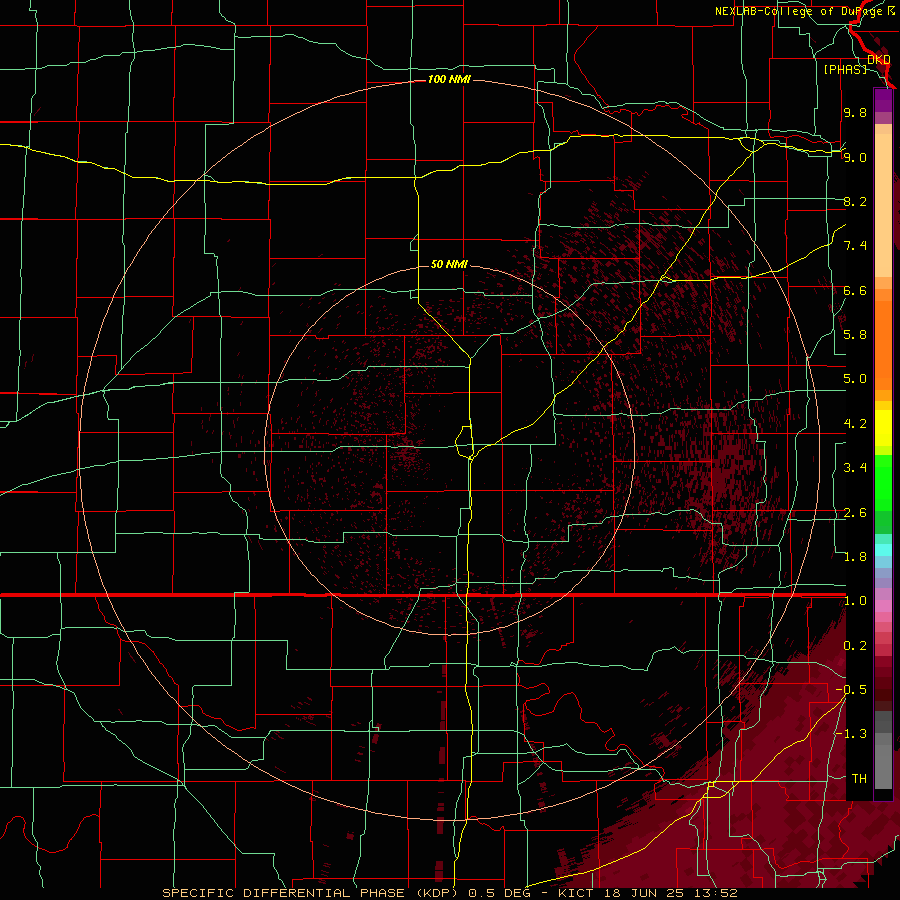Click the 6.6 value on the color scale

pos(855,290)
